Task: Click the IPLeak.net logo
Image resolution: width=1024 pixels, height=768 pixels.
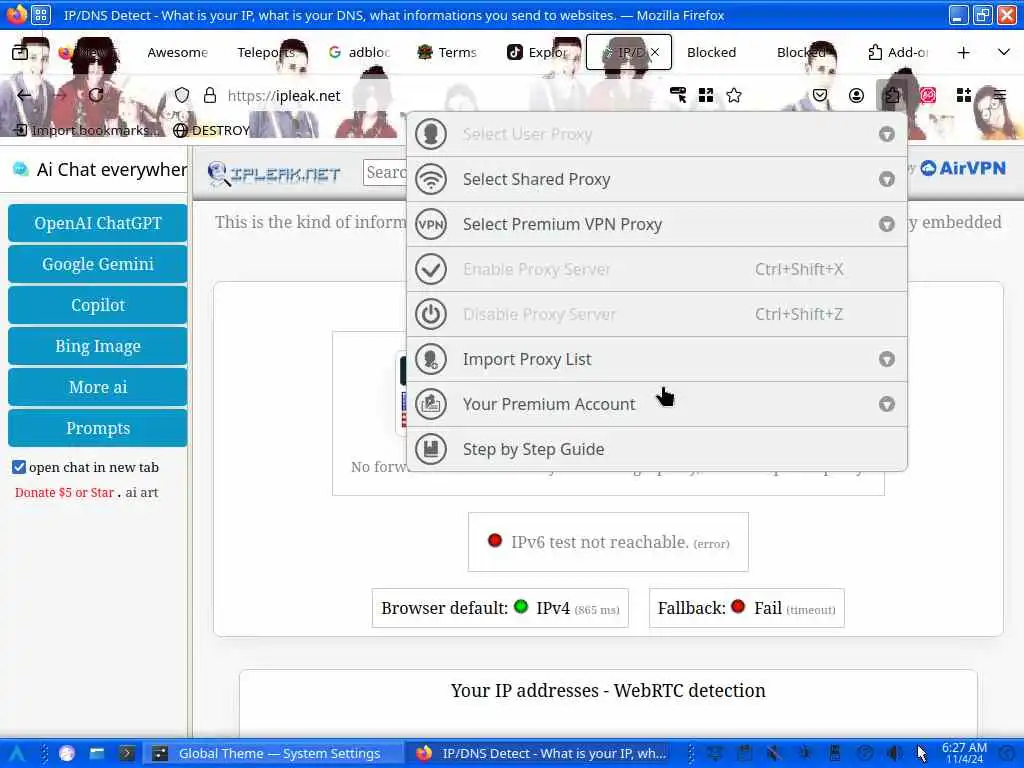Action: pyautogui.click(x=274, y=174)
